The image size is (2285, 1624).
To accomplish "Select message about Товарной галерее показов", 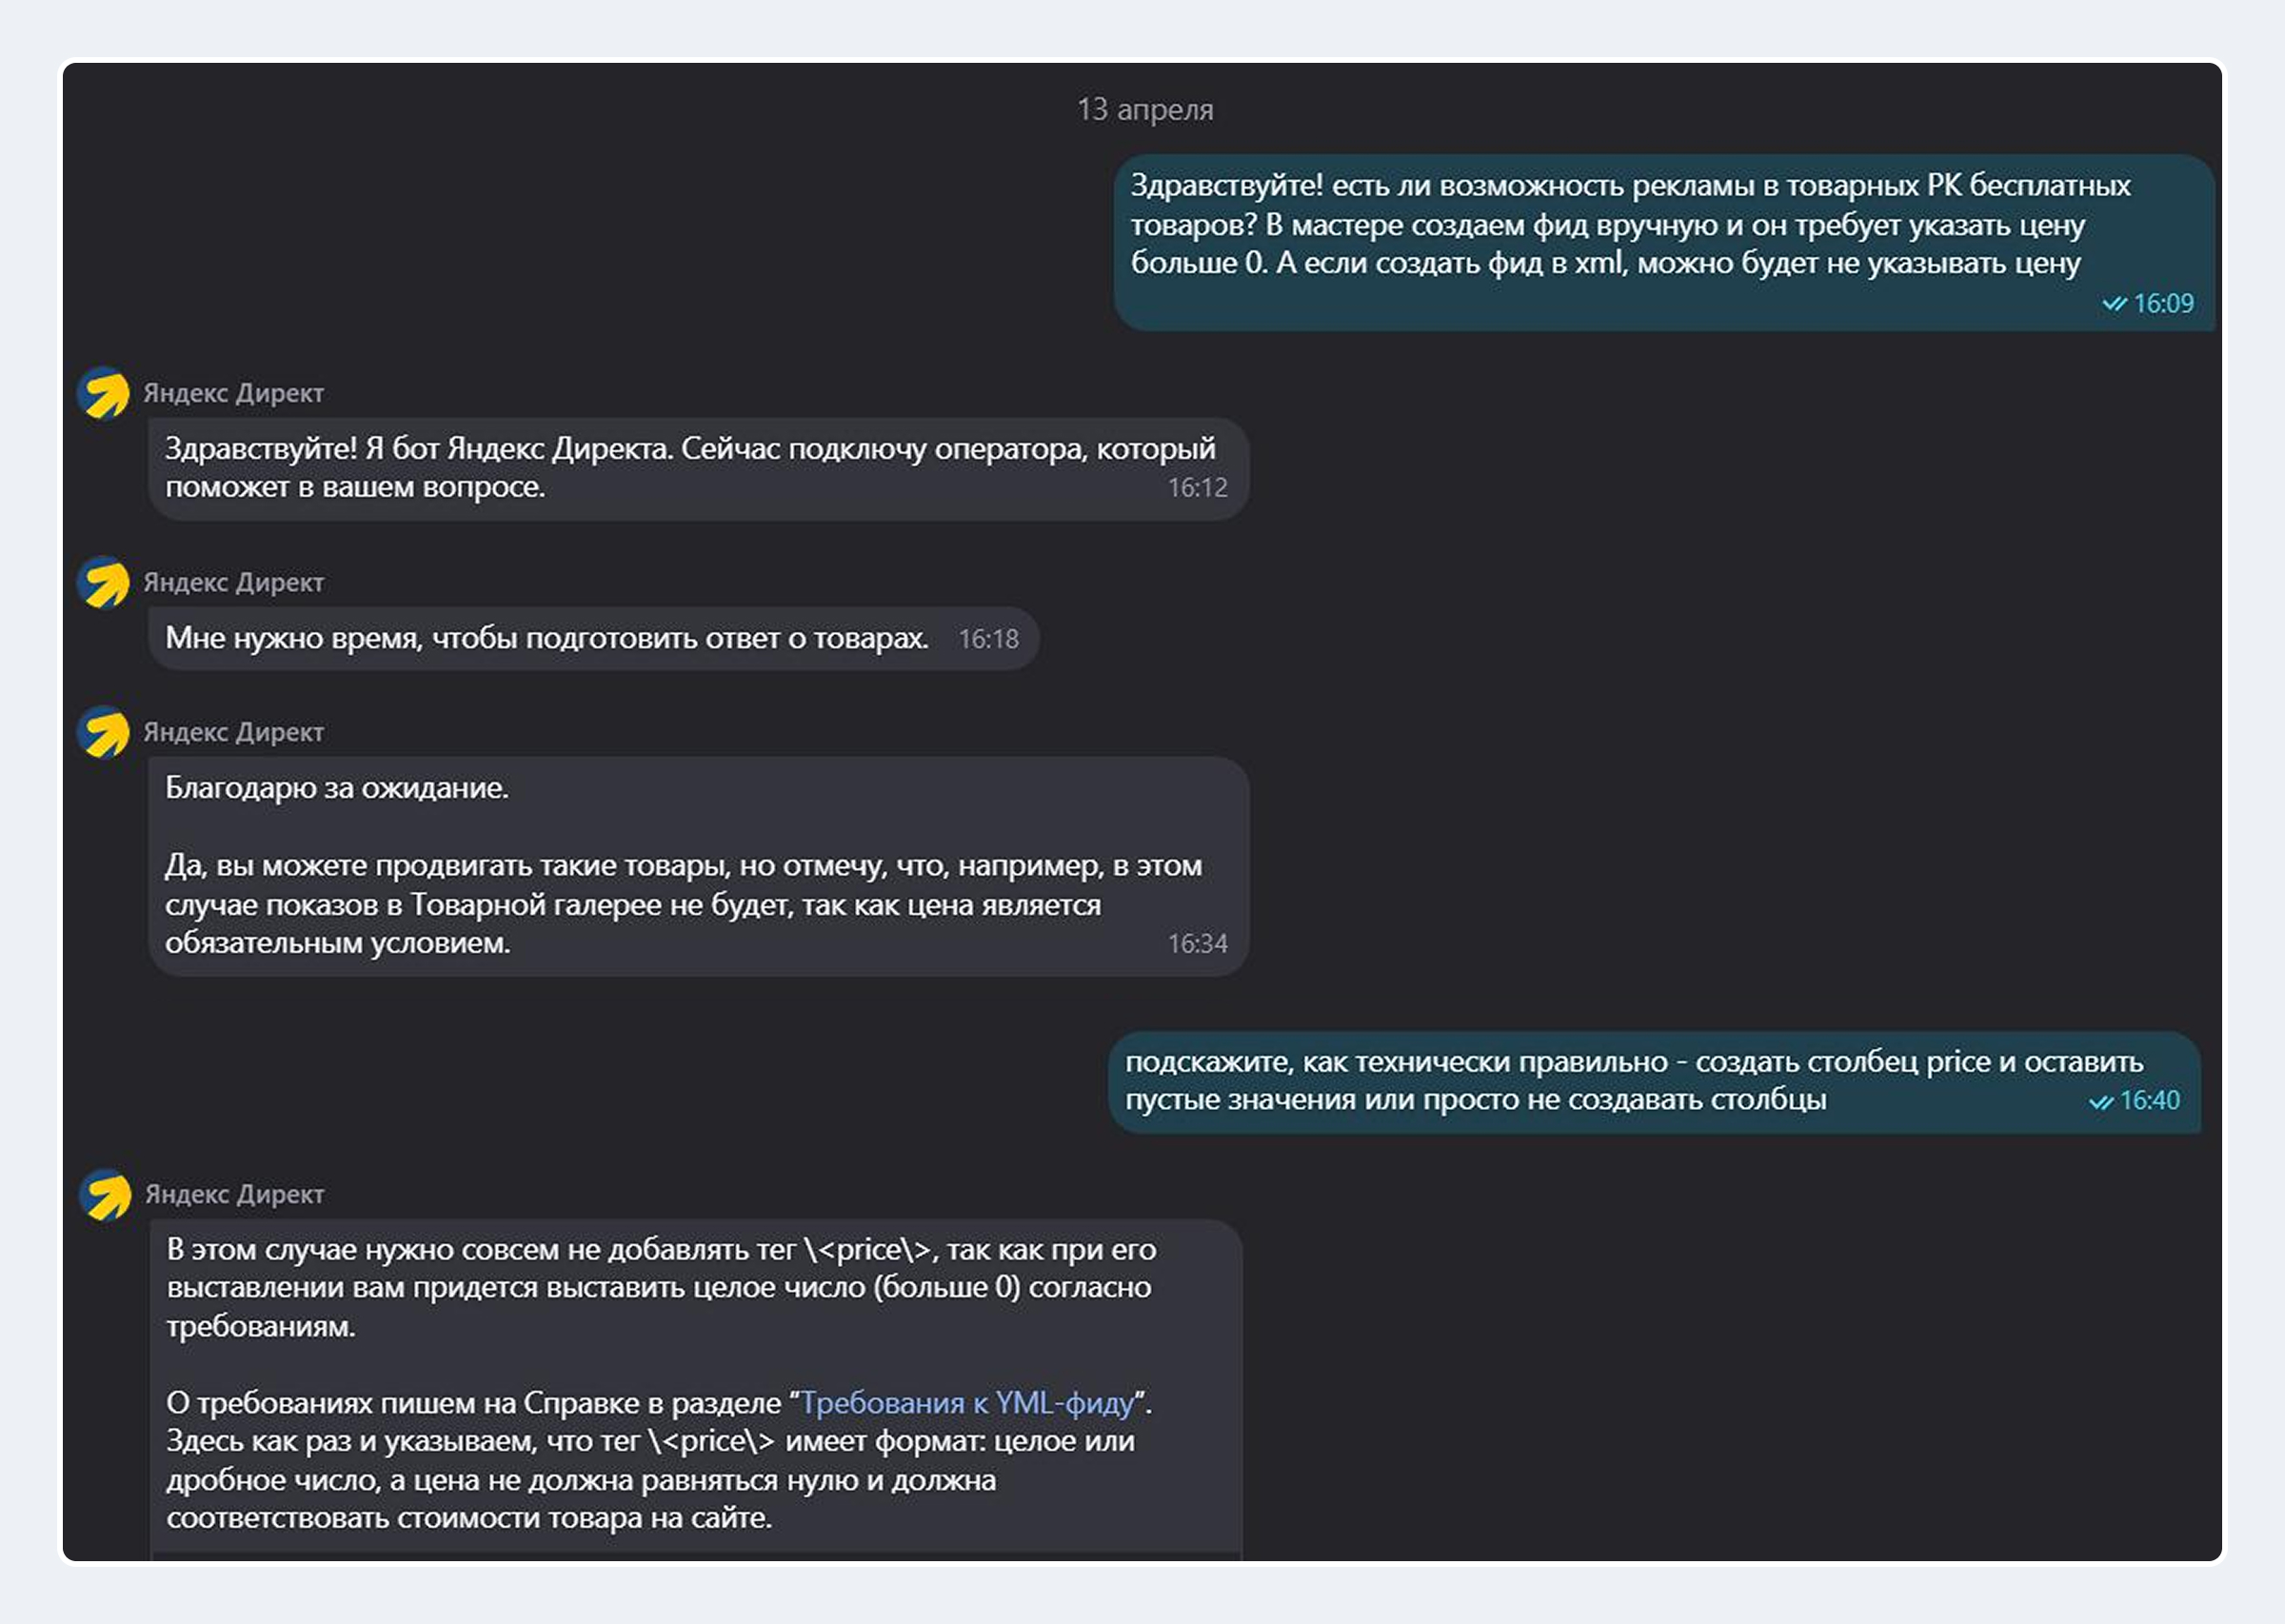I will [x=698, y=866].
